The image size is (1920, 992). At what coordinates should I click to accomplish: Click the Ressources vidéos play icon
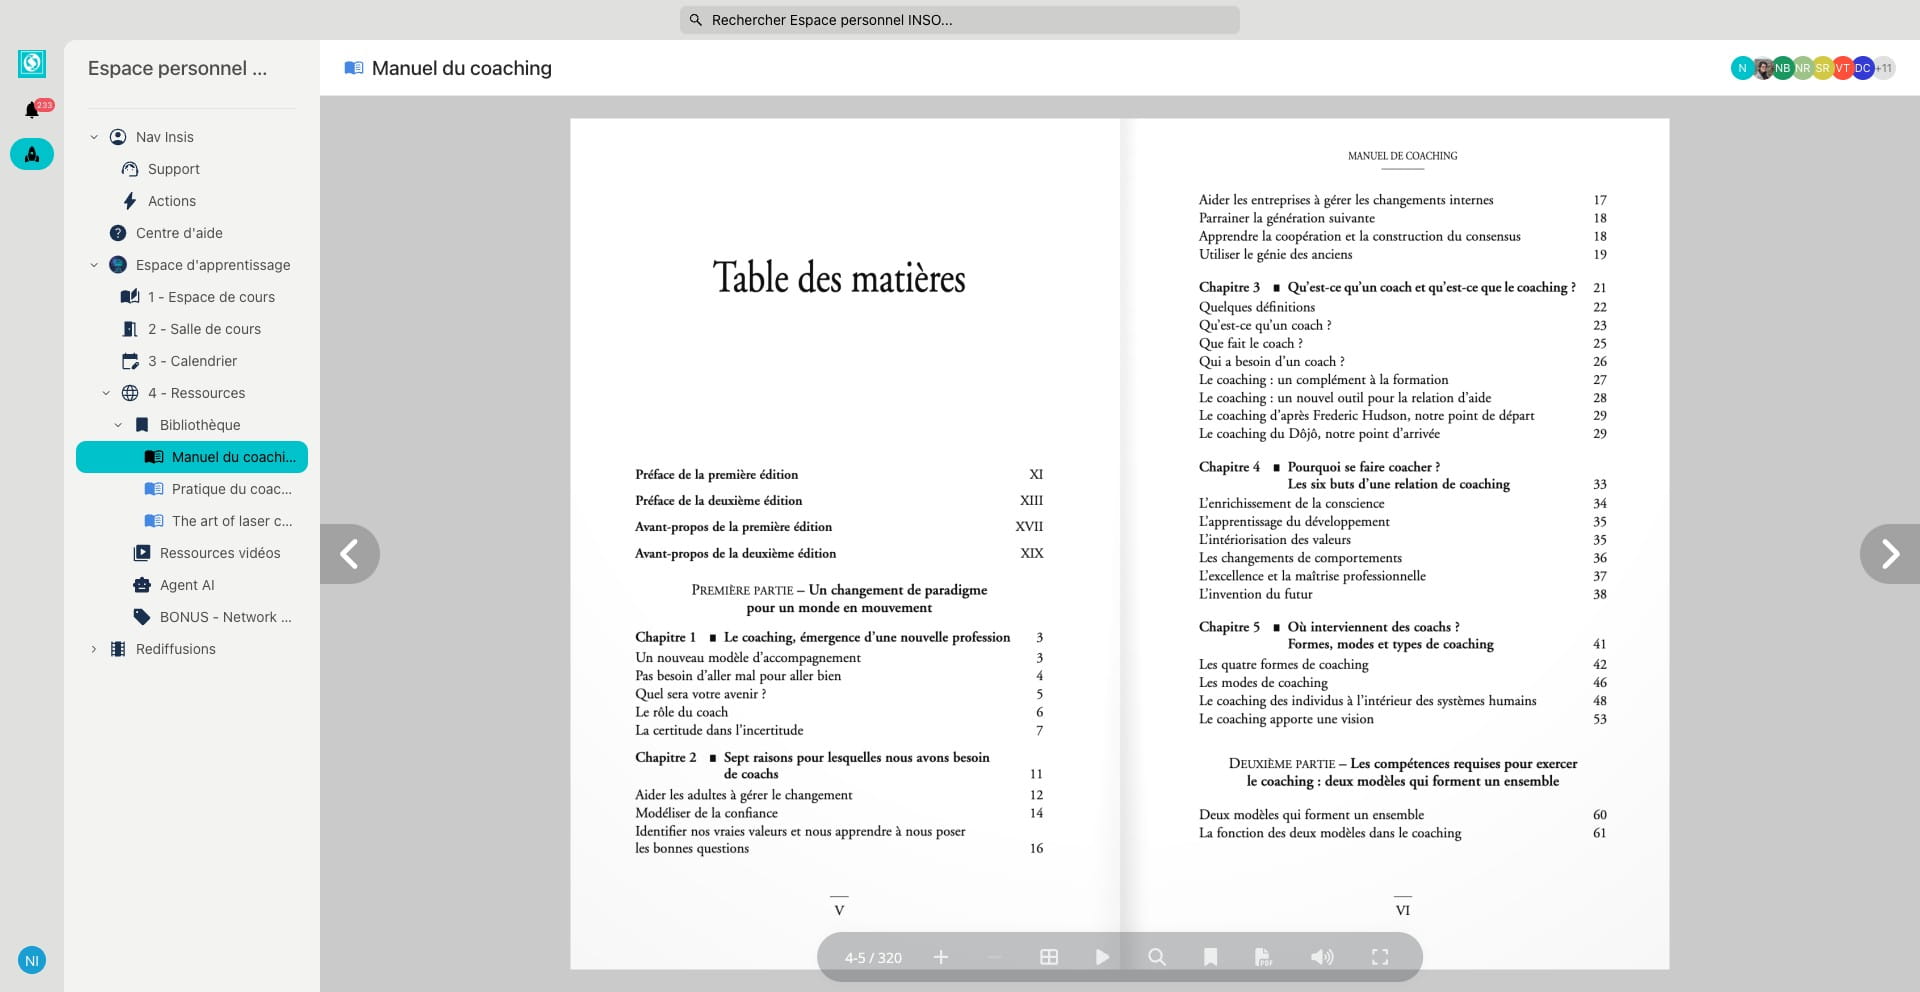coord(142,553)
